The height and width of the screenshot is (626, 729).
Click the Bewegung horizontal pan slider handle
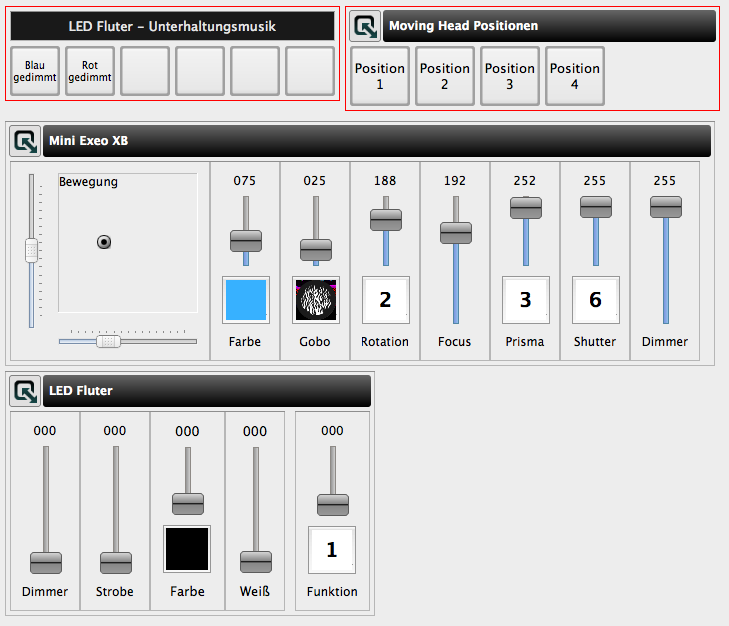pos(108,341)
